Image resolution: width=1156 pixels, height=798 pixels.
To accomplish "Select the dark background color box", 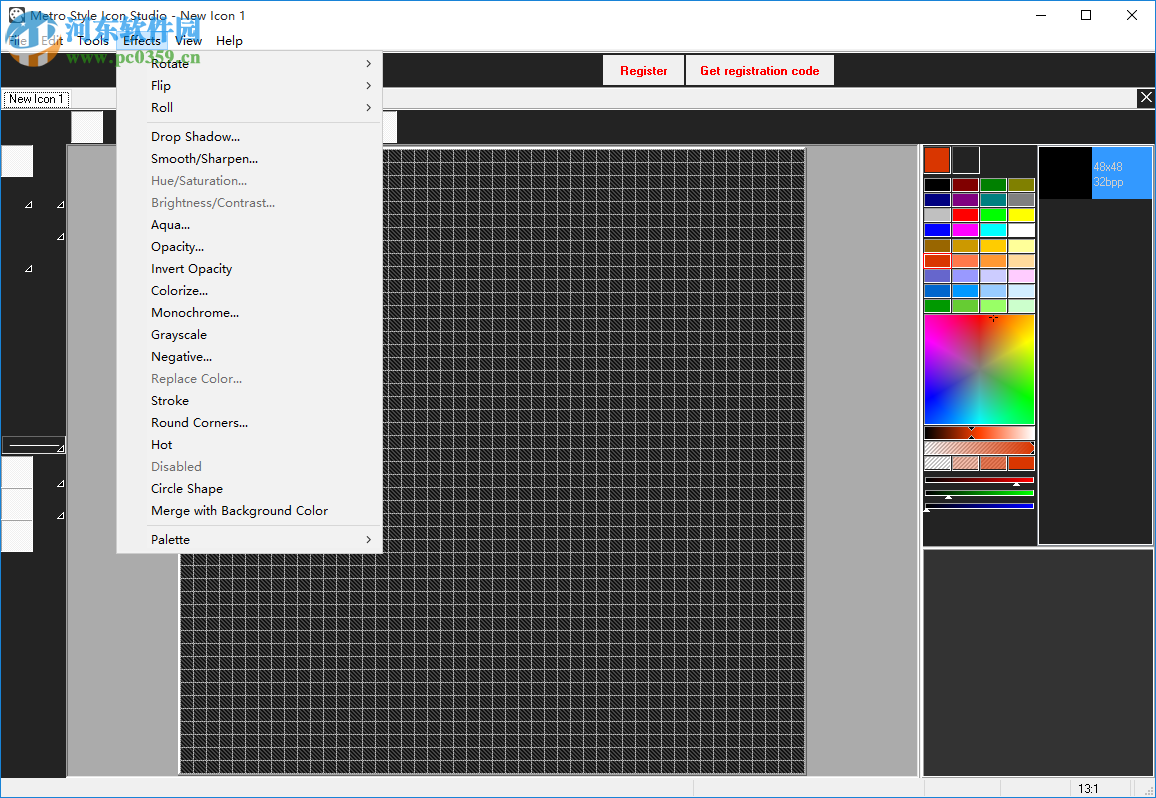I will click(965, 160).
